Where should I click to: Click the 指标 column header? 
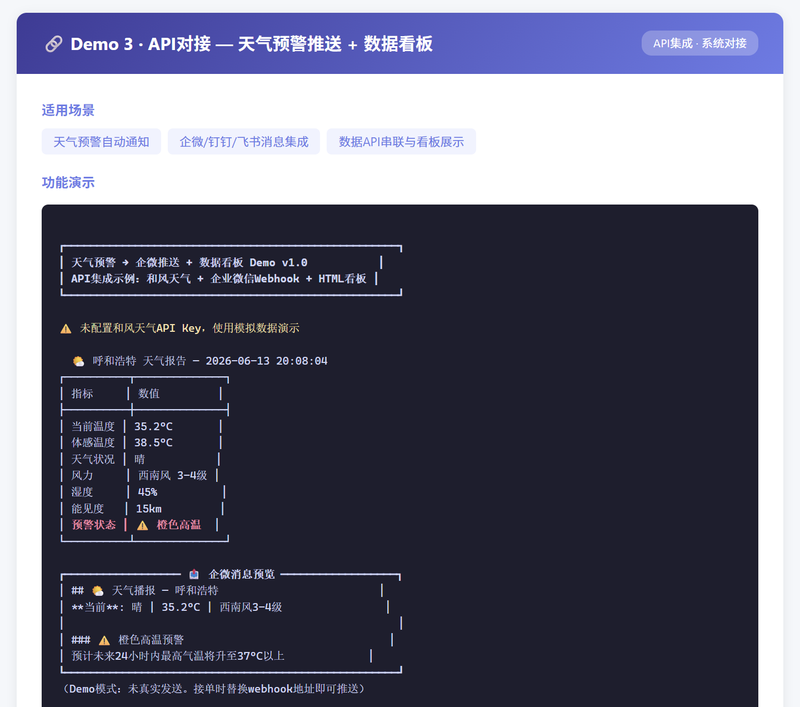click(82, 394)
